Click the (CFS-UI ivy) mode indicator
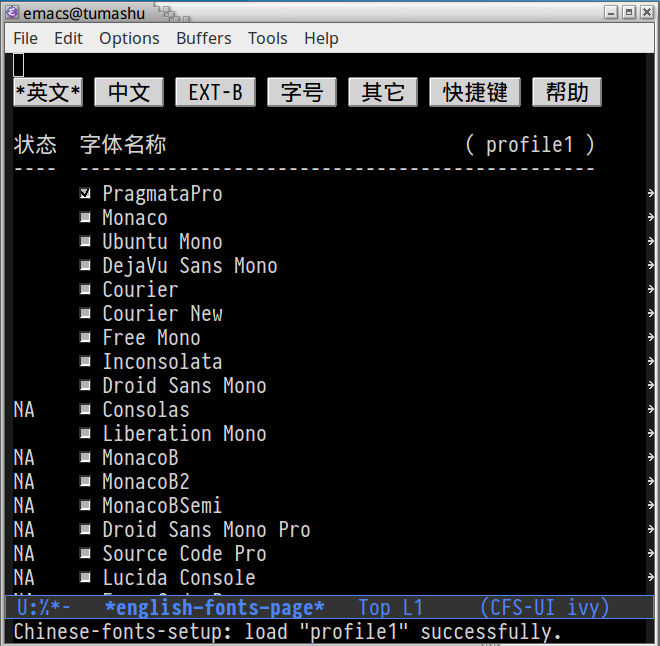This screenshot has width=660, height=646. coord(544,607)
